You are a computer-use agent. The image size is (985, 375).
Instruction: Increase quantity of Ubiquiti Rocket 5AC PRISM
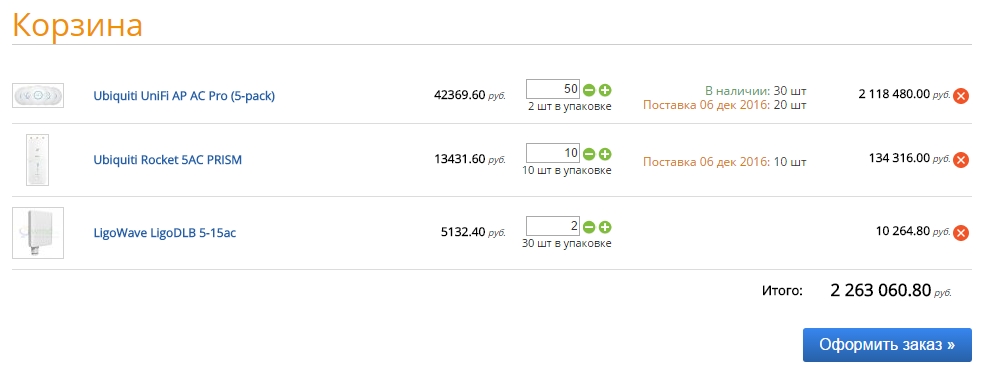[605, 154]
